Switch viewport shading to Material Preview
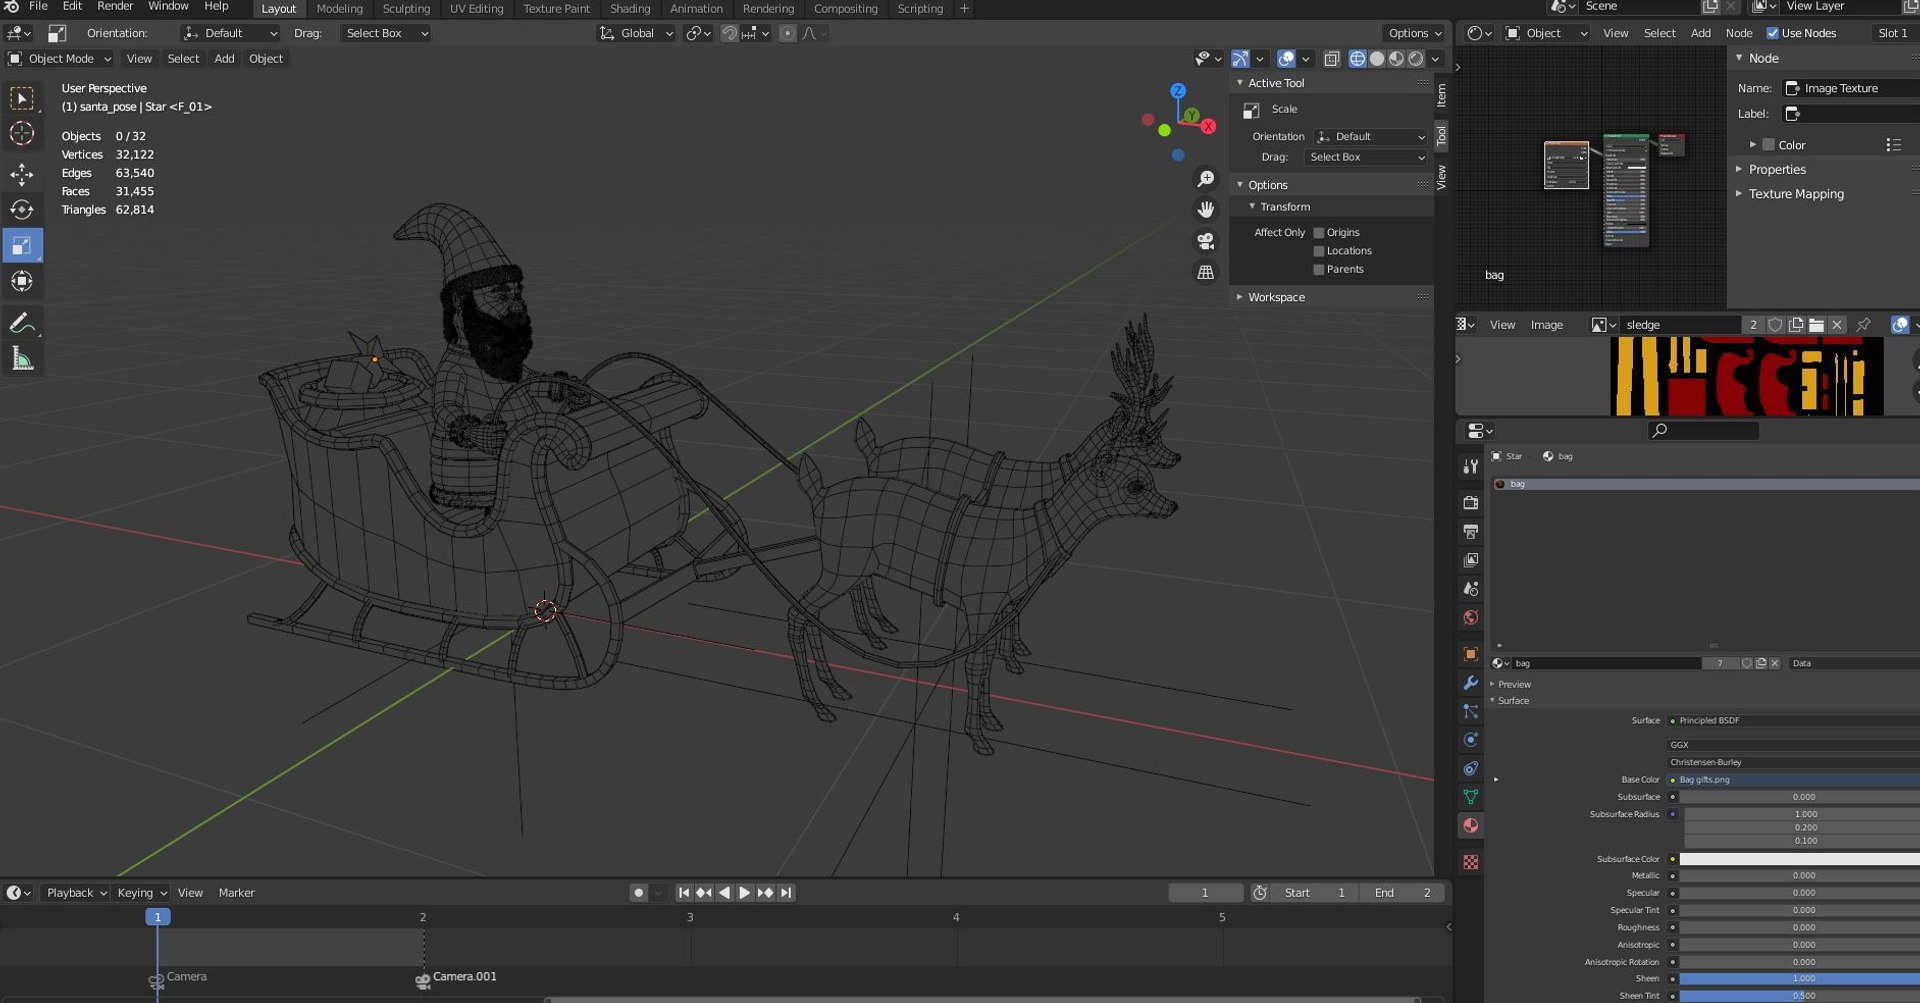Screen dimensions: 1920x1003 click(1396, 59)
